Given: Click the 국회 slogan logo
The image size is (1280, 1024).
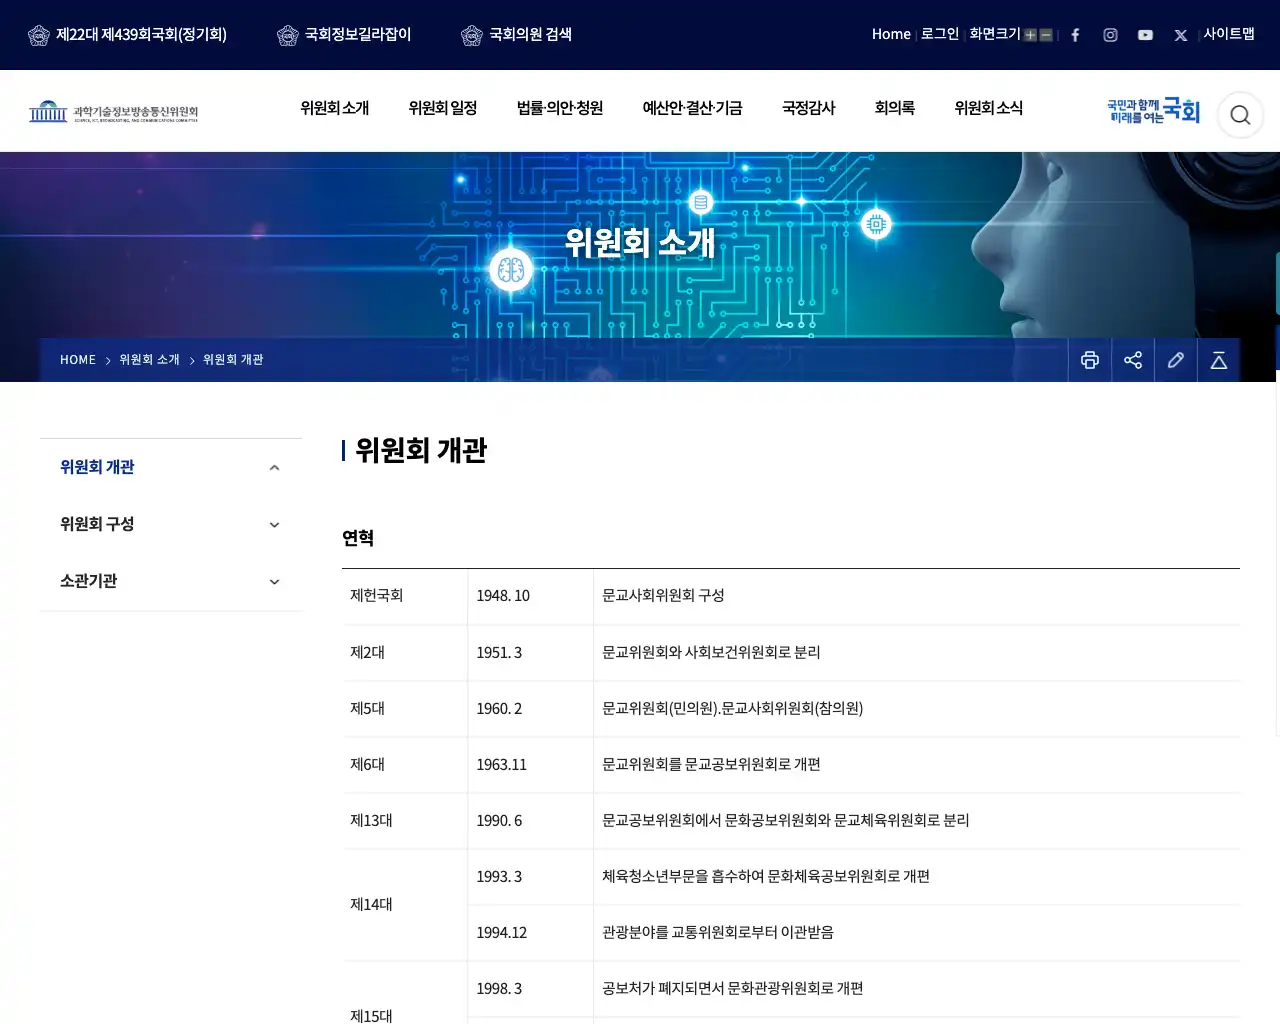Looking at the screenshot, I should point(1153,111).
